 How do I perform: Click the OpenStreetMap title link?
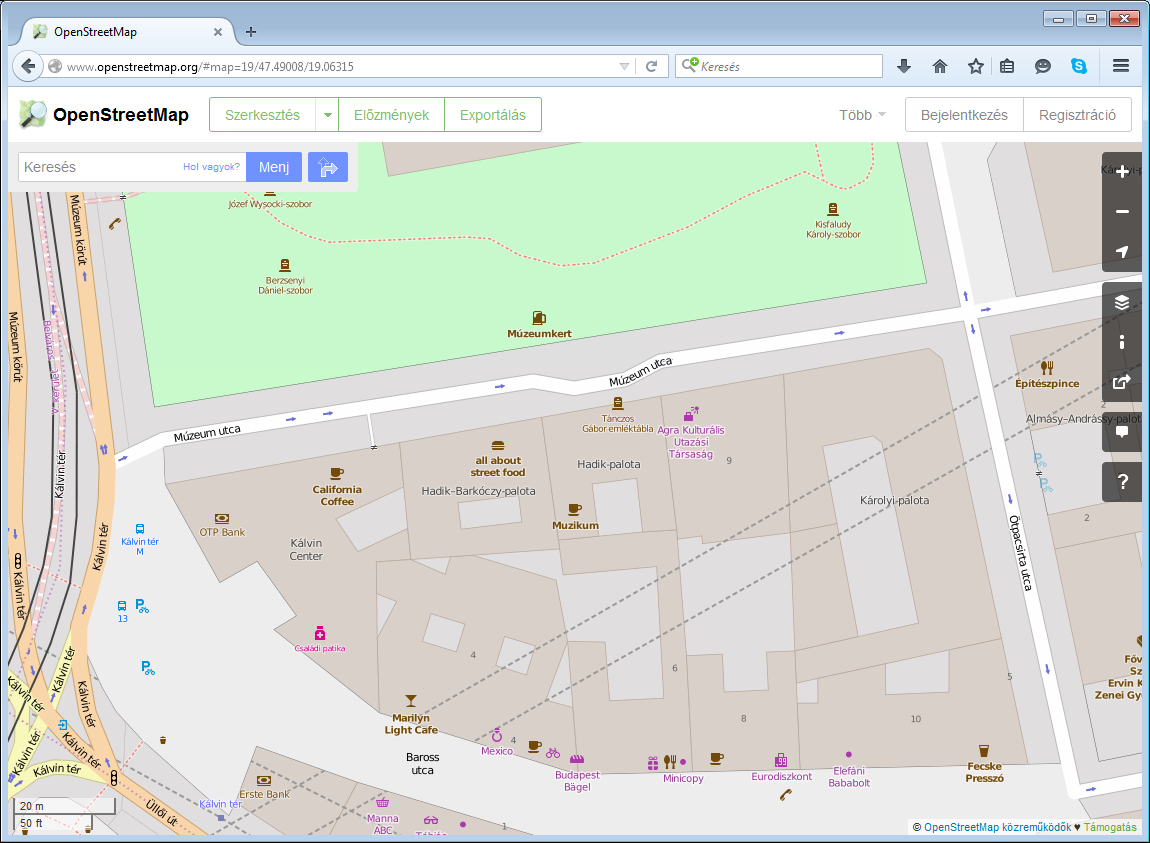(121, 114)
